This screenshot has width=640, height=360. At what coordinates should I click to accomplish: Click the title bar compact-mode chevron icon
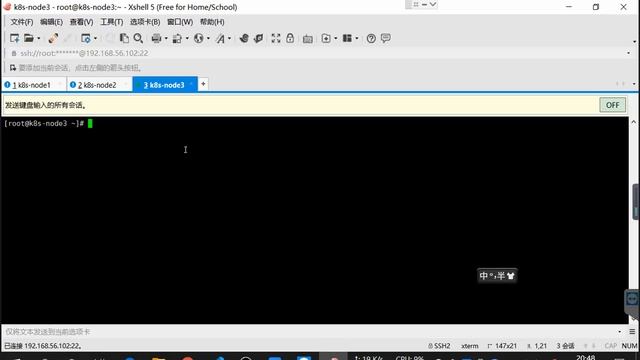click(x=433, y=4)
